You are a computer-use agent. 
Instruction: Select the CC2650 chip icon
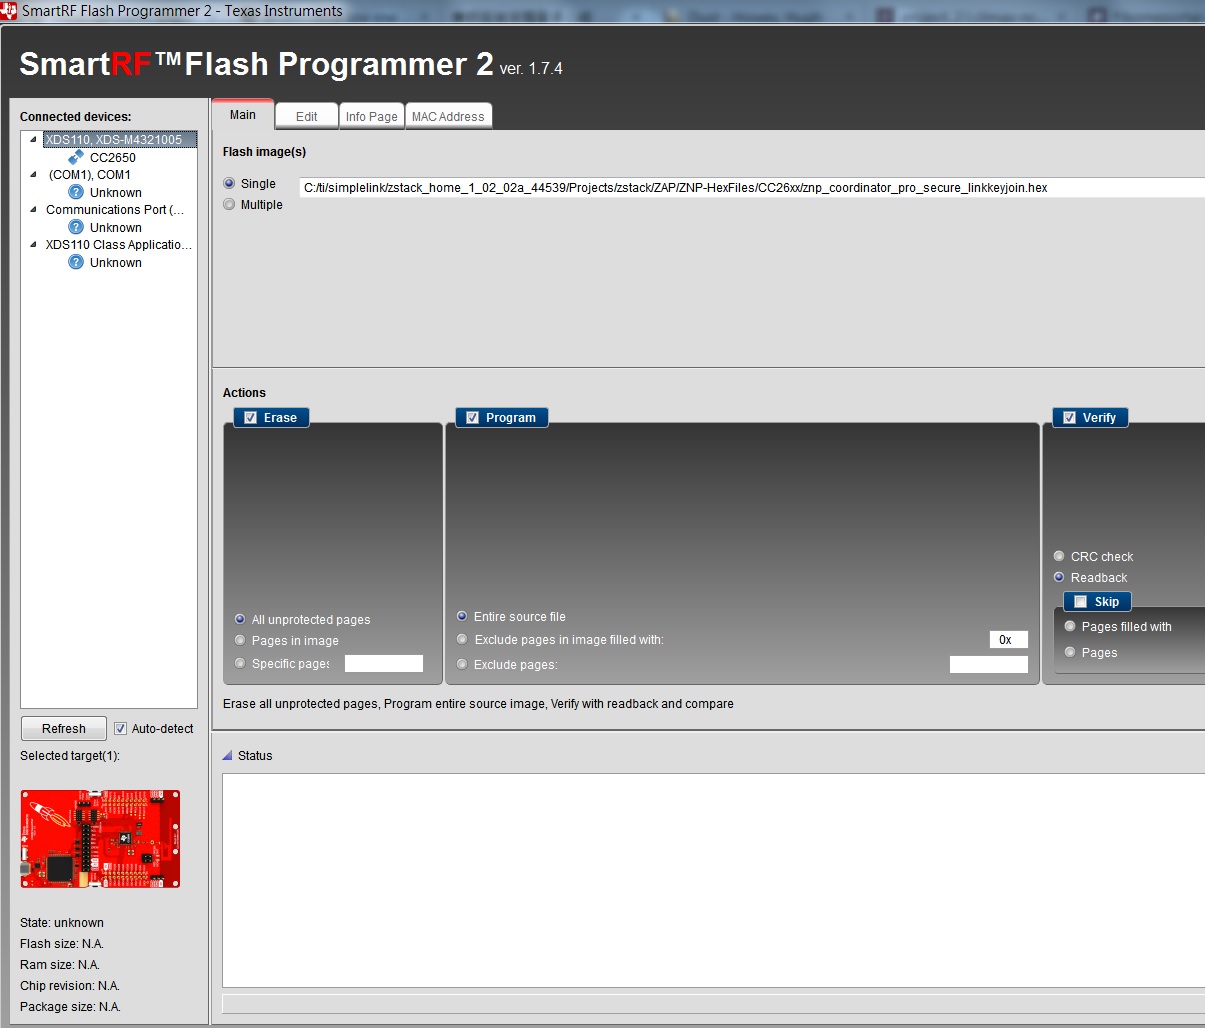coord(76,157)
